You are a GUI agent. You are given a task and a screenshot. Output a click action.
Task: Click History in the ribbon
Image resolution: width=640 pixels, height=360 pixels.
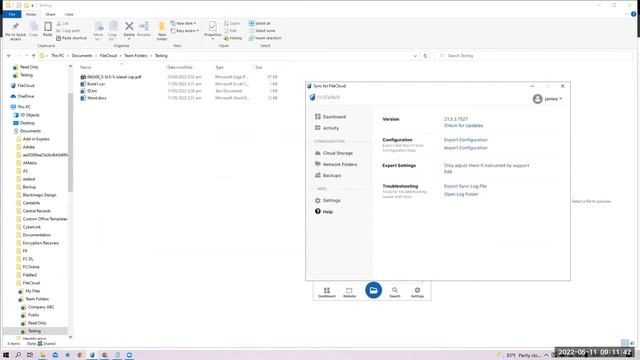[x=233, y=38]
